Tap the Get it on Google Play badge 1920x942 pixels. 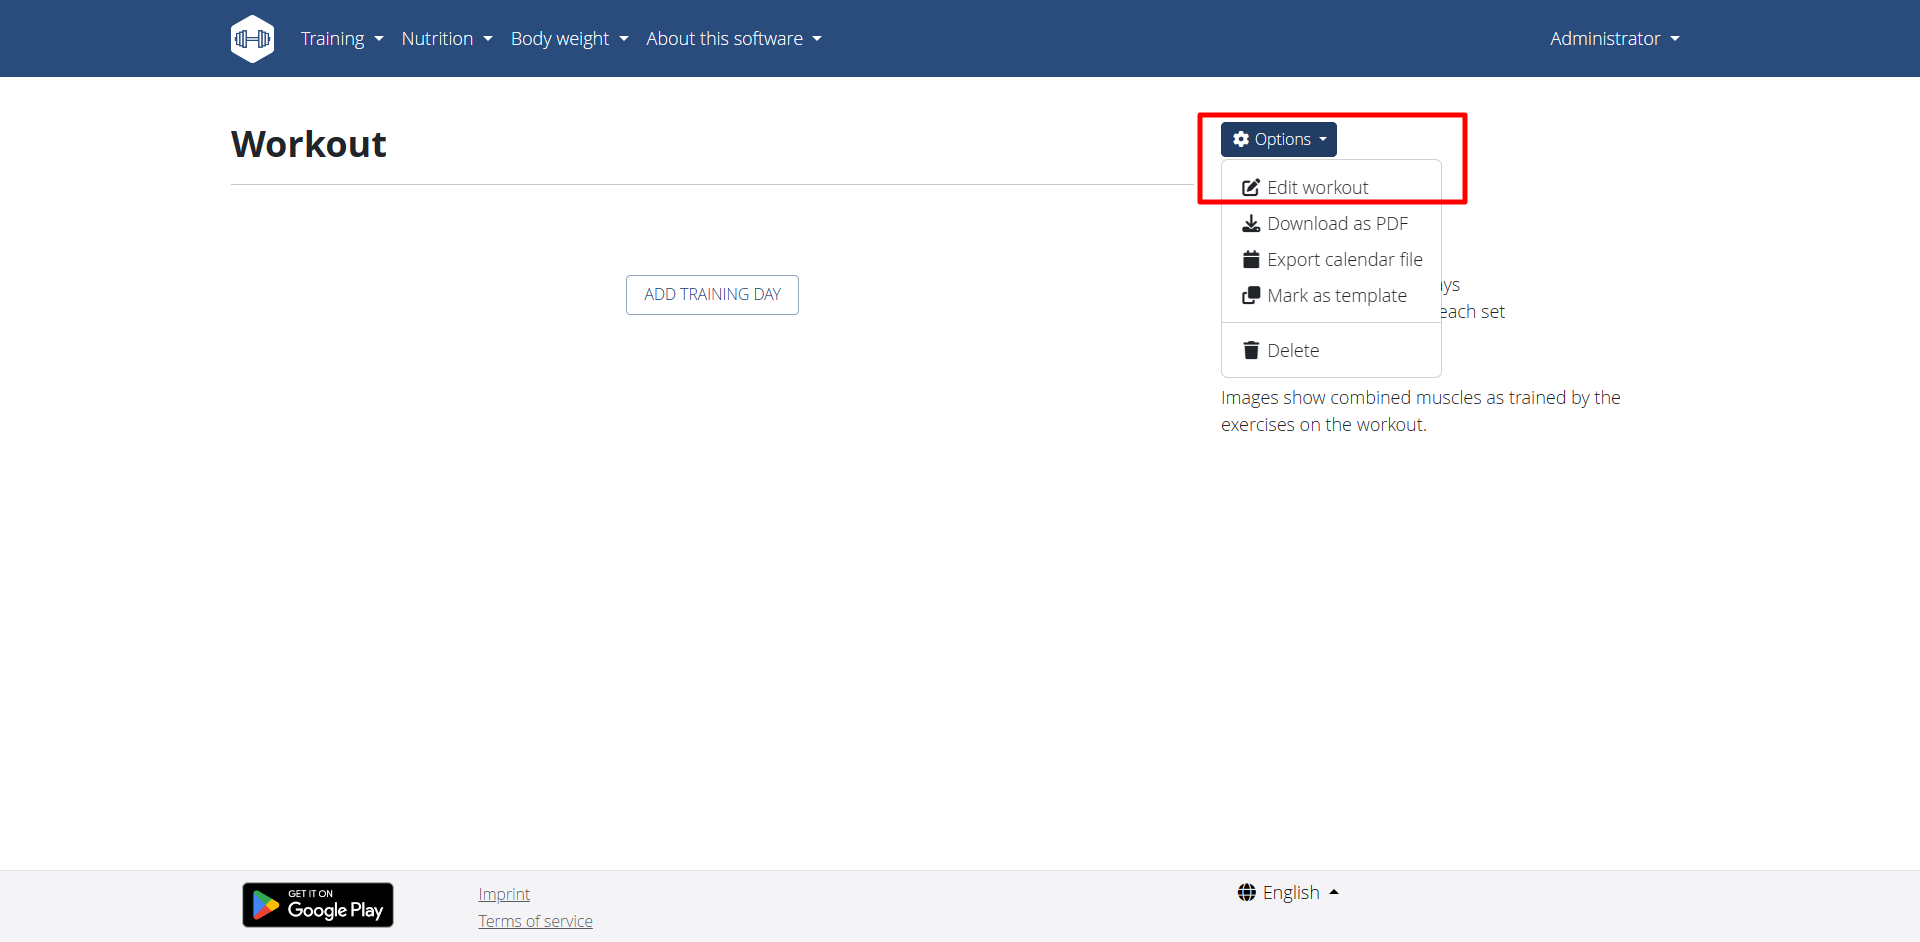point(318,905)
